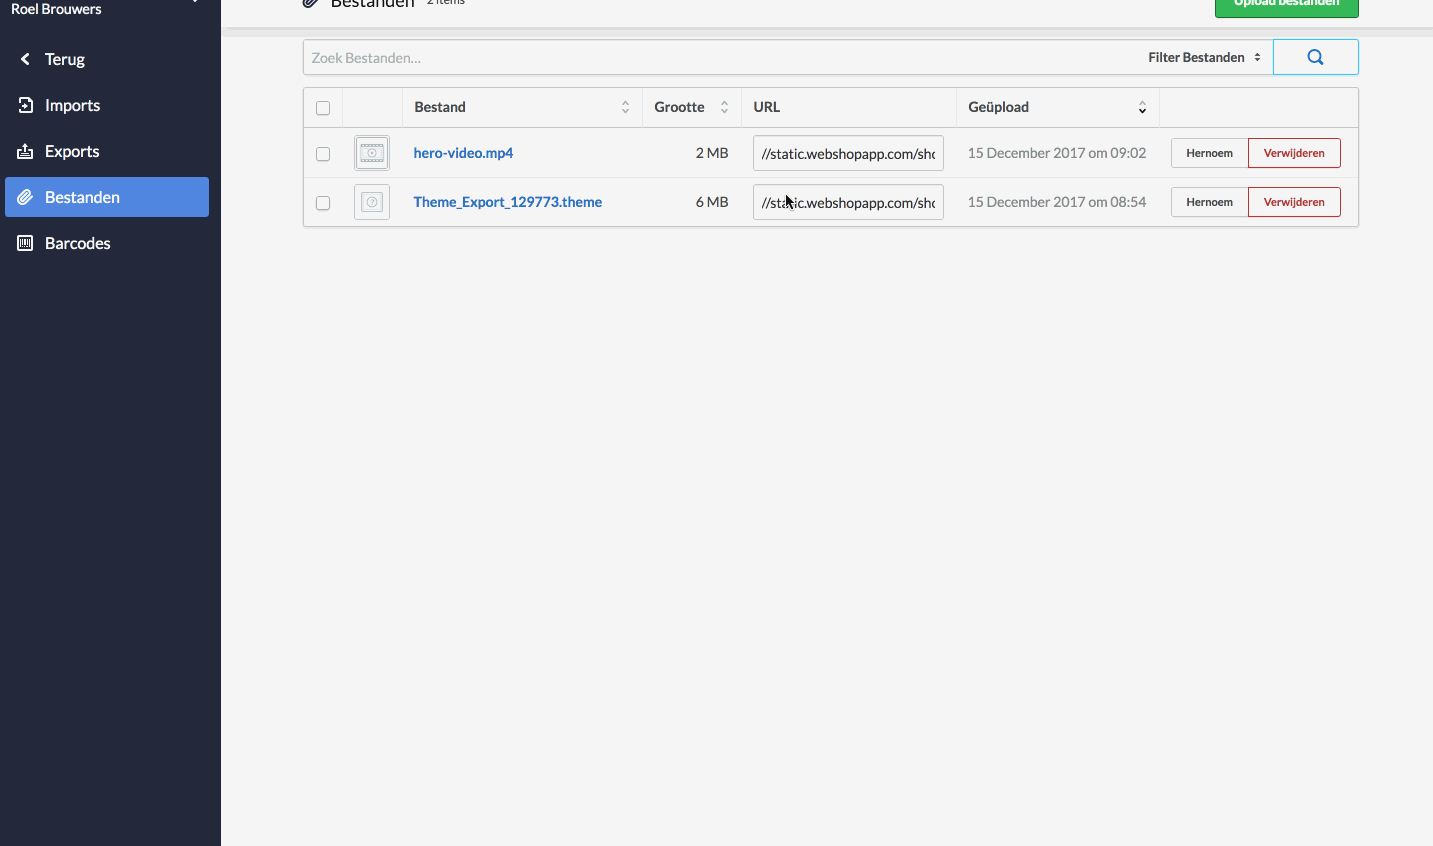This screenshot has width=1433, height=846.
Task: Click the URL column header
Action: pyautogui.click(x=767, y=107)
